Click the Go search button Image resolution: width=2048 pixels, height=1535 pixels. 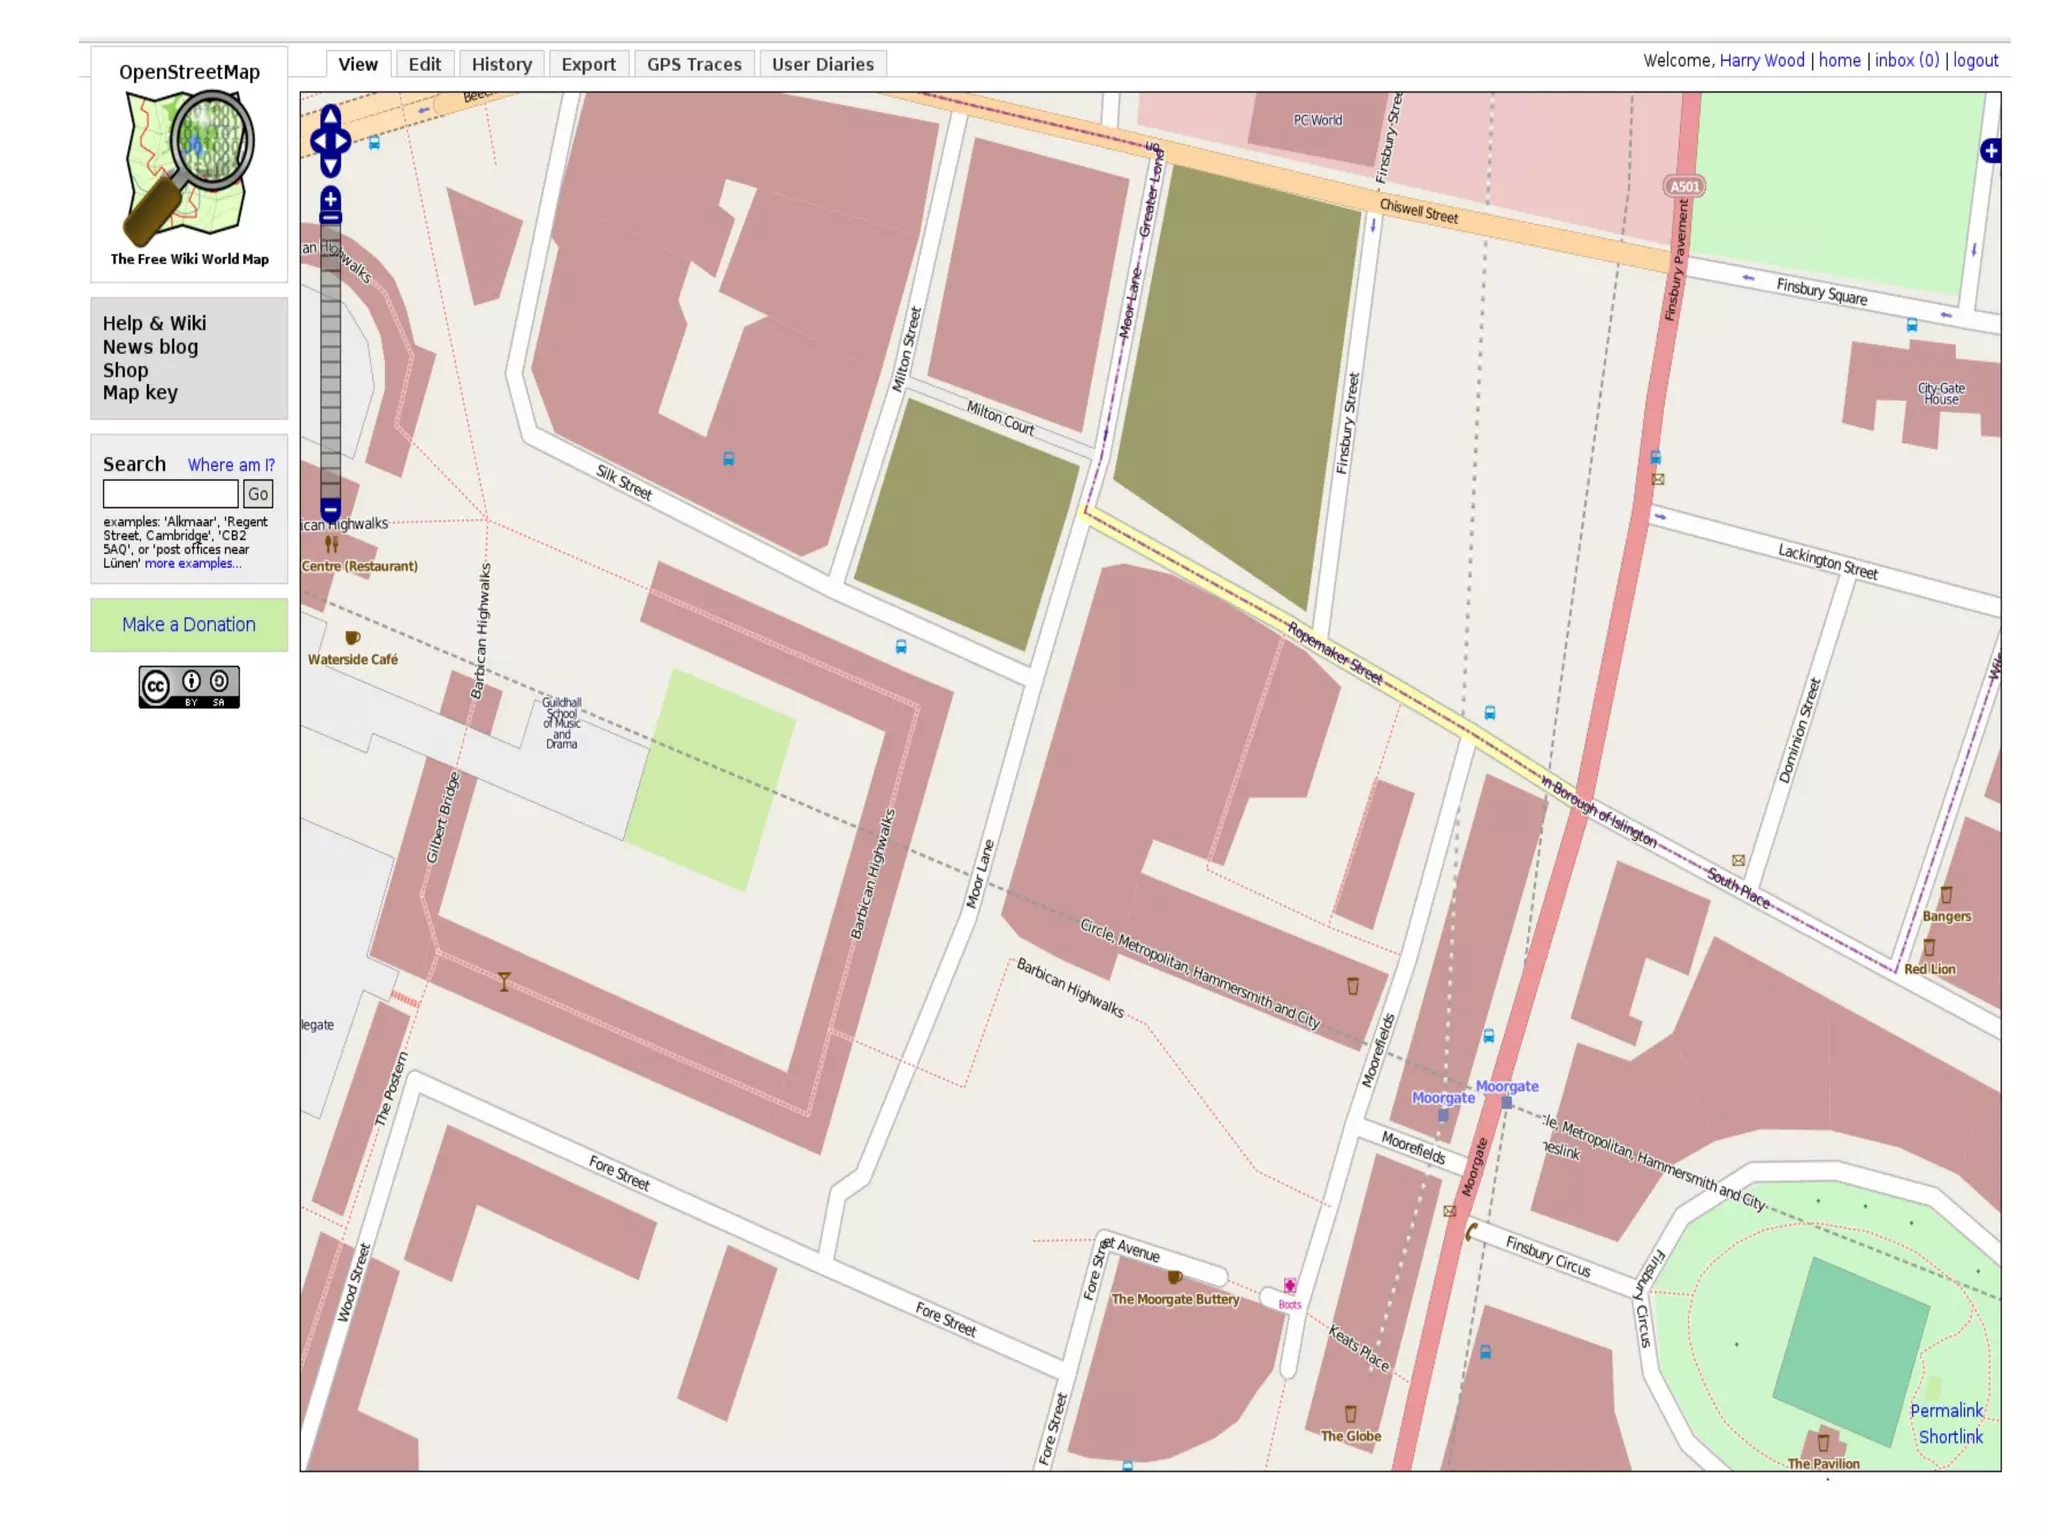(x=258, y=494)
